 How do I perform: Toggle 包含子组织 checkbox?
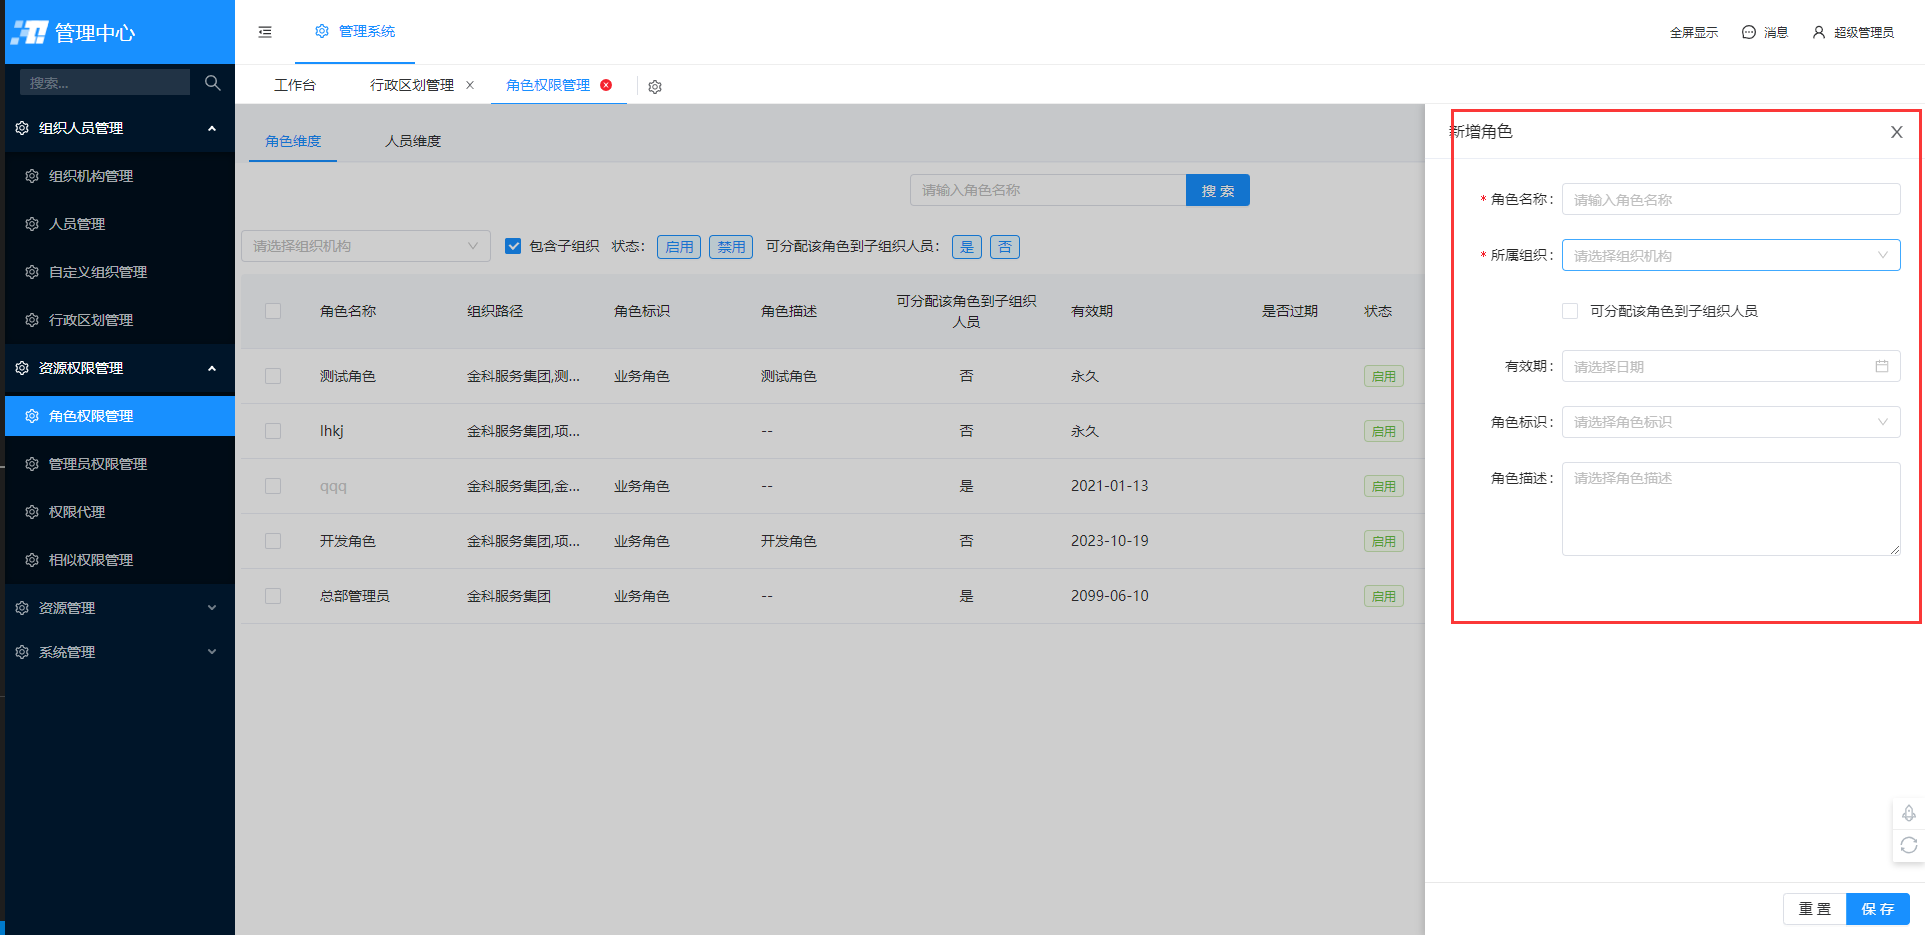coord(513,246)
